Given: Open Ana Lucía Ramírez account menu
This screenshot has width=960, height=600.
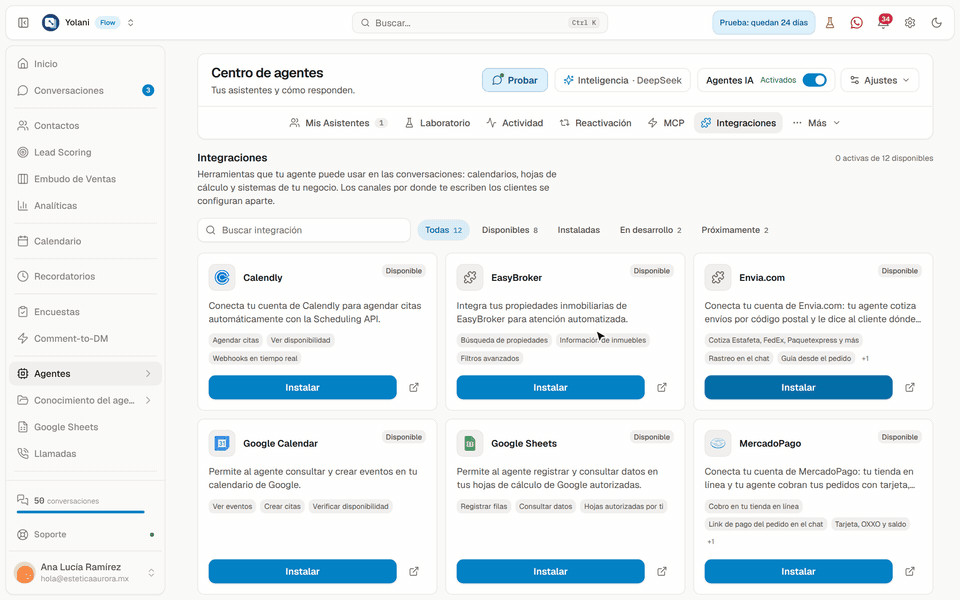Looking at the screenshot, I should pos(85,572).
